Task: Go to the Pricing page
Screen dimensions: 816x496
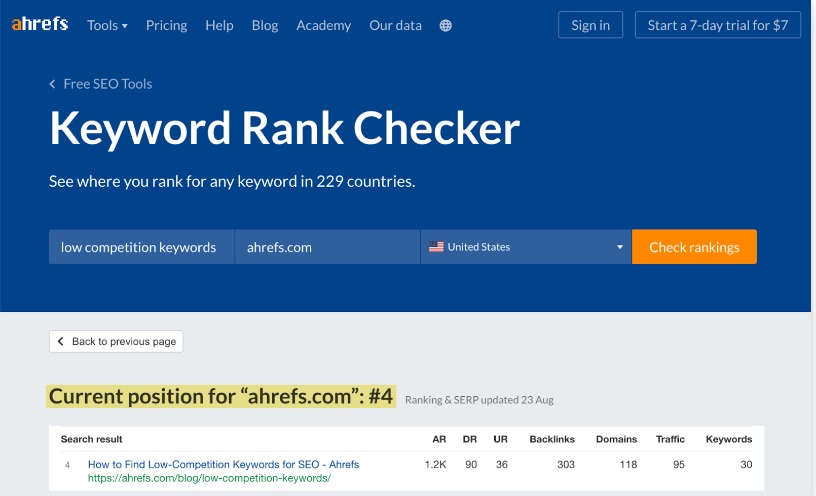Action: coord(167,26)
